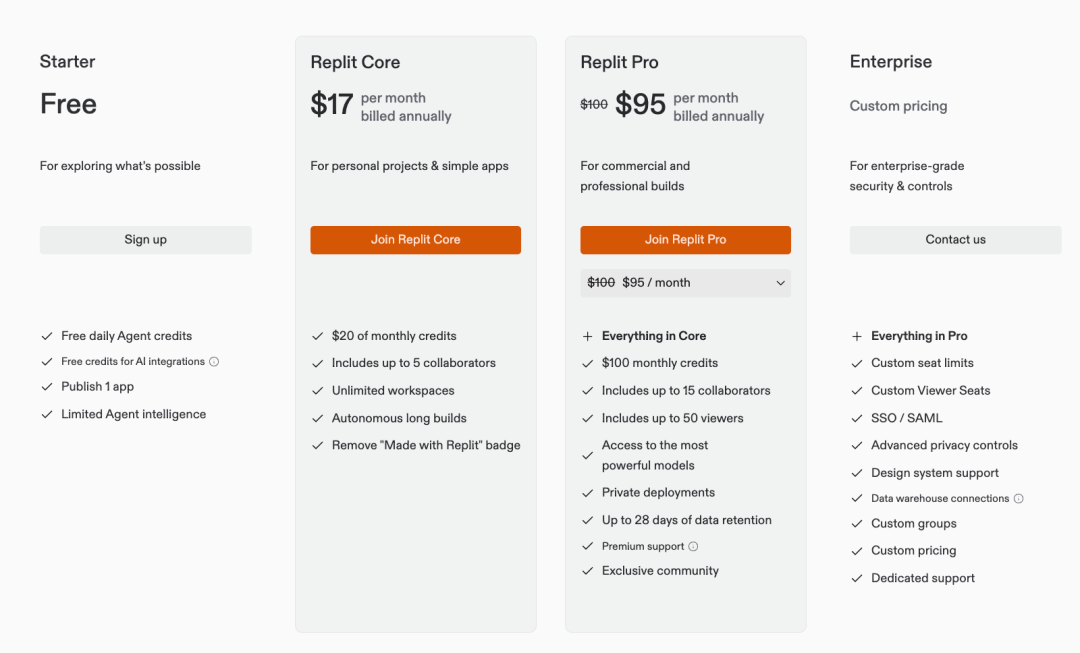This screenshot has height=653, width=1080.
Task: Click the Replit Pro plan heading
Action: click(x=619, y=62)
